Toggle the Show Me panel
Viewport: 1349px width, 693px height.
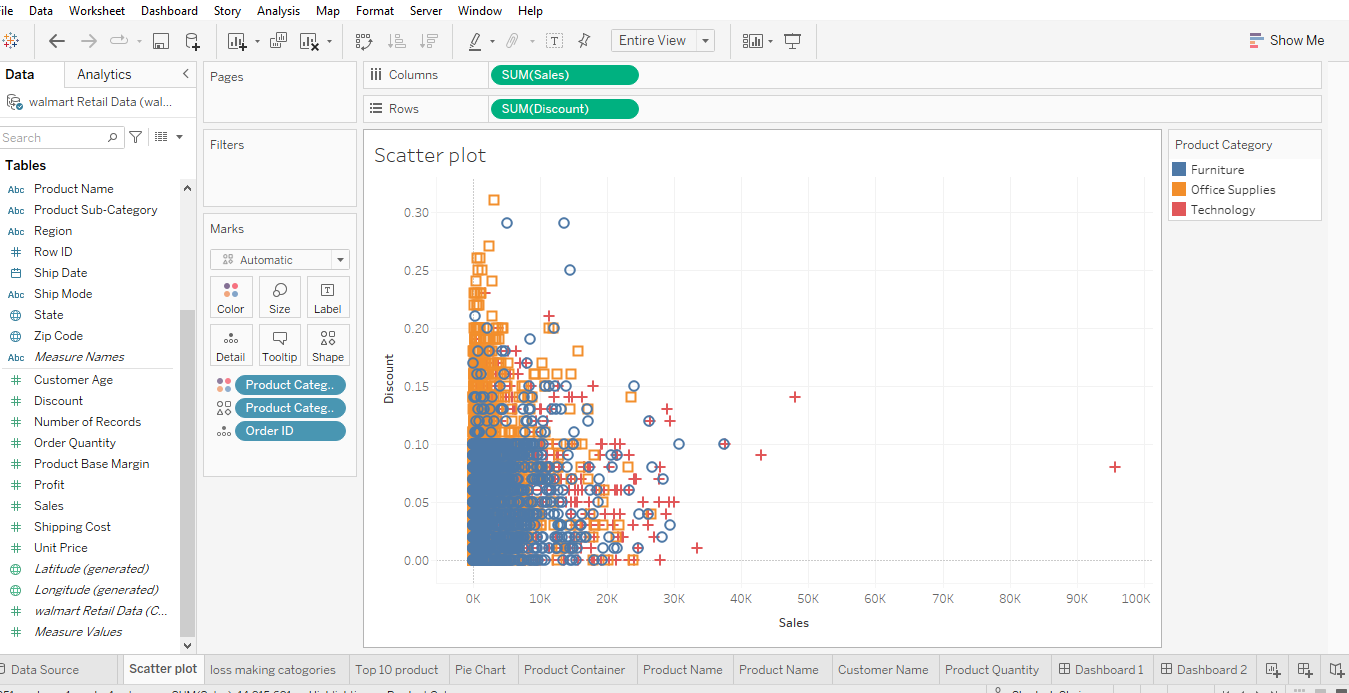coord(1287,40)
